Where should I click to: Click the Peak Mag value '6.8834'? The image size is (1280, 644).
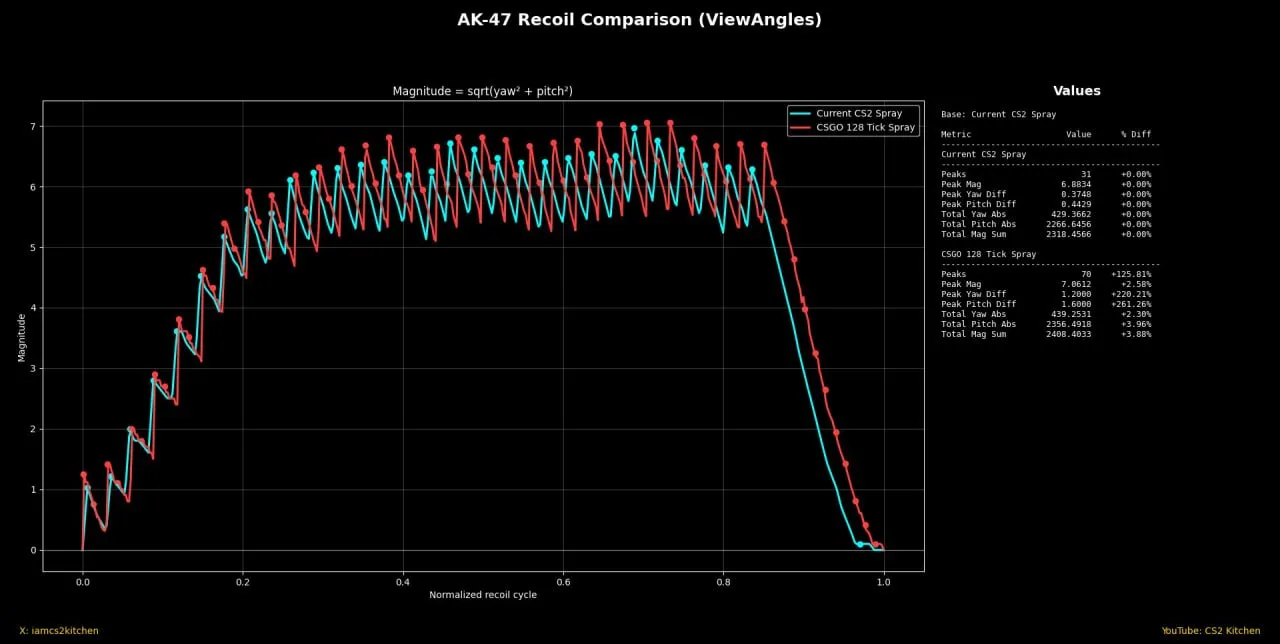[x=1076, y=184]
